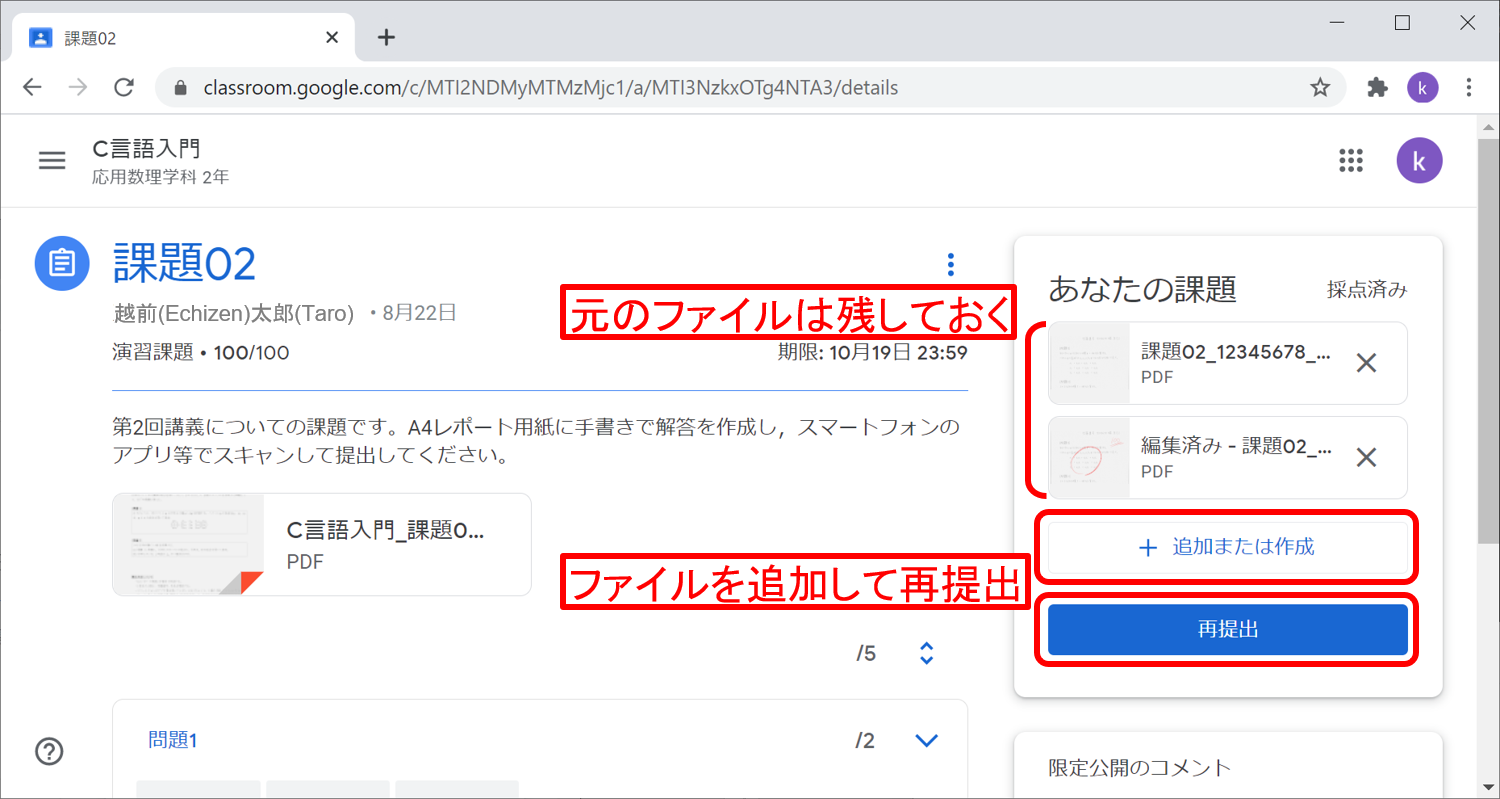The image size is (1500, 799).
Task: View site security lock info
Action: pyautogui.click(x=181, y=88)
